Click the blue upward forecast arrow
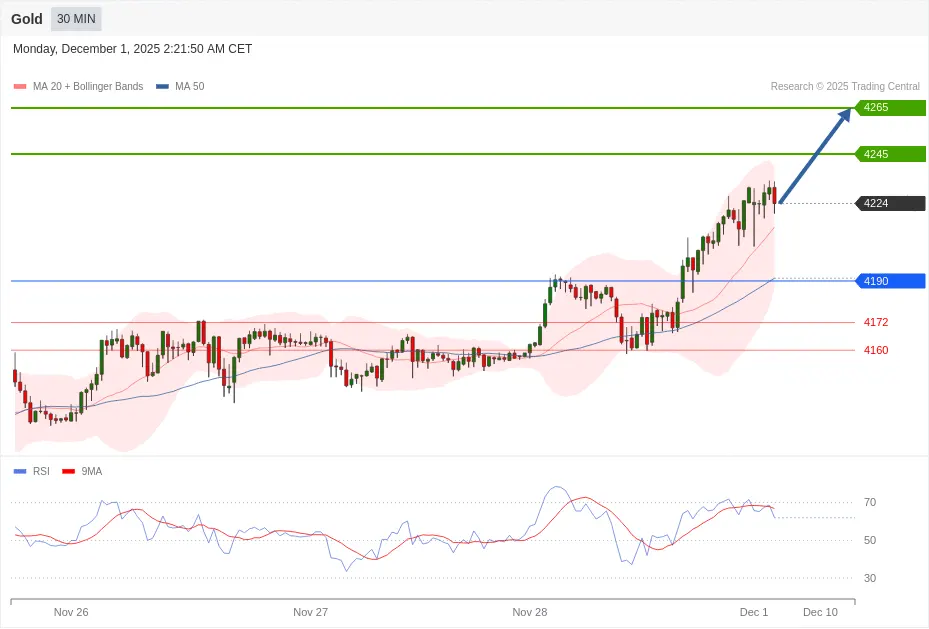 click(x=815, y=155)
